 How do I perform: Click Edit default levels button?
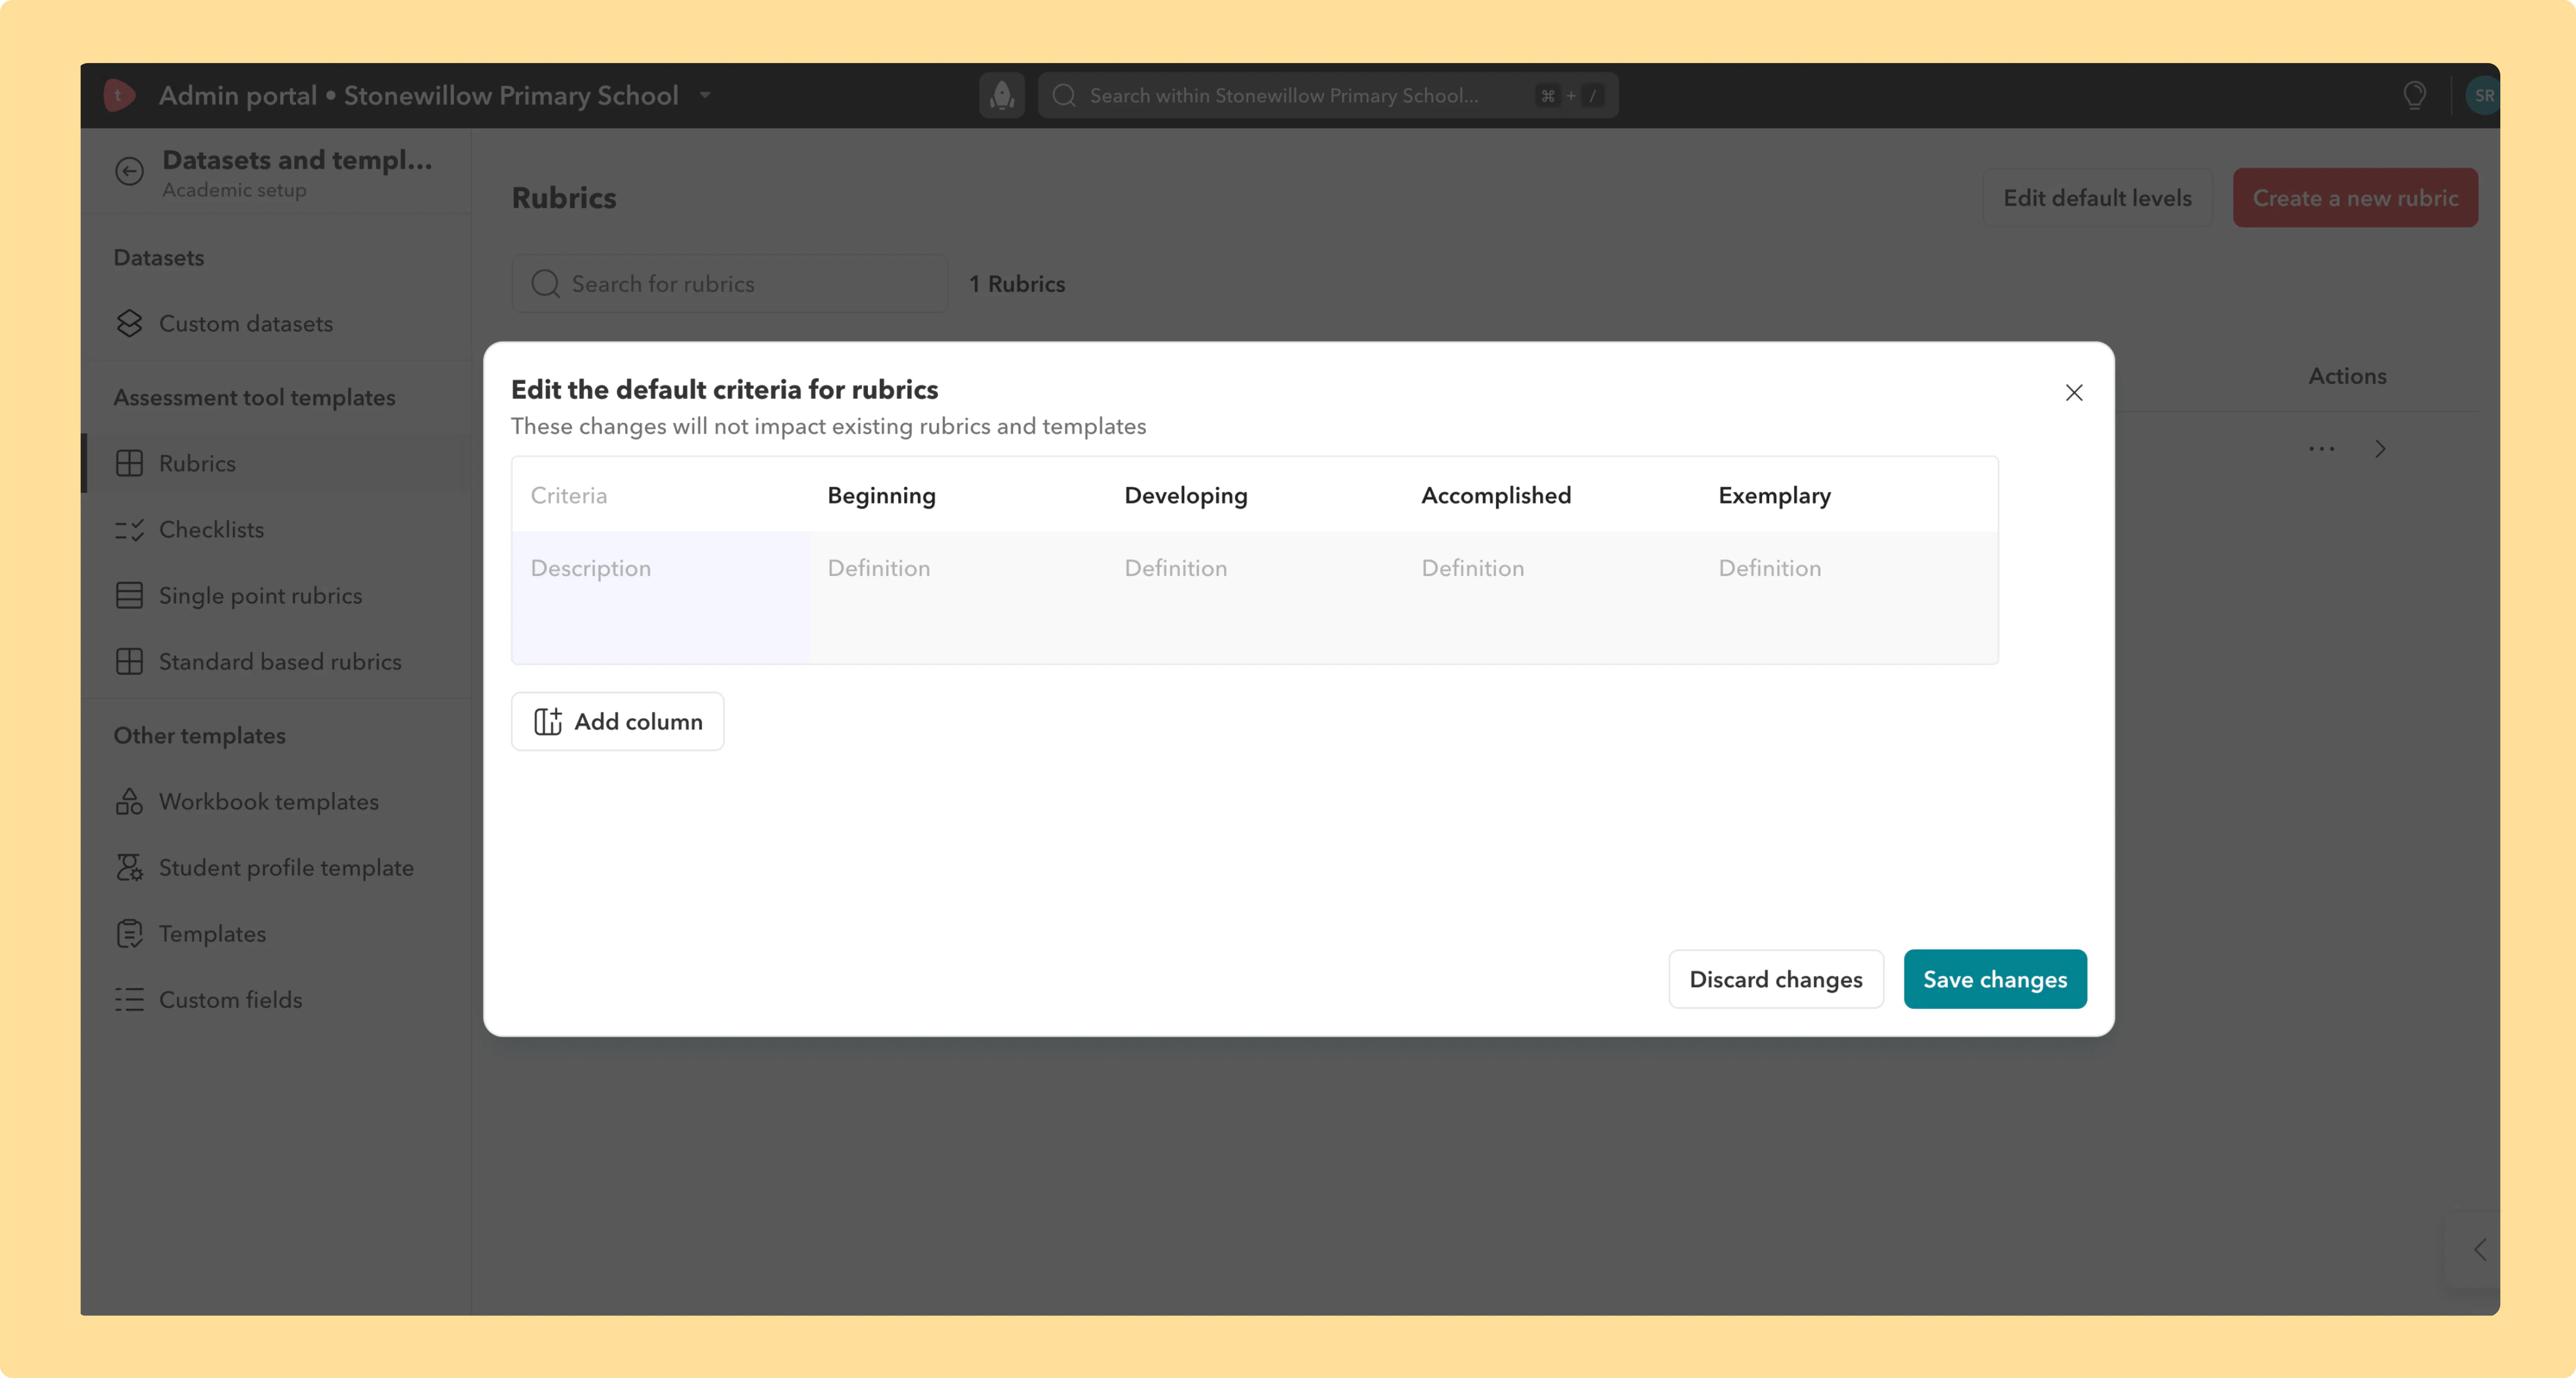(x=2097, y=198)
